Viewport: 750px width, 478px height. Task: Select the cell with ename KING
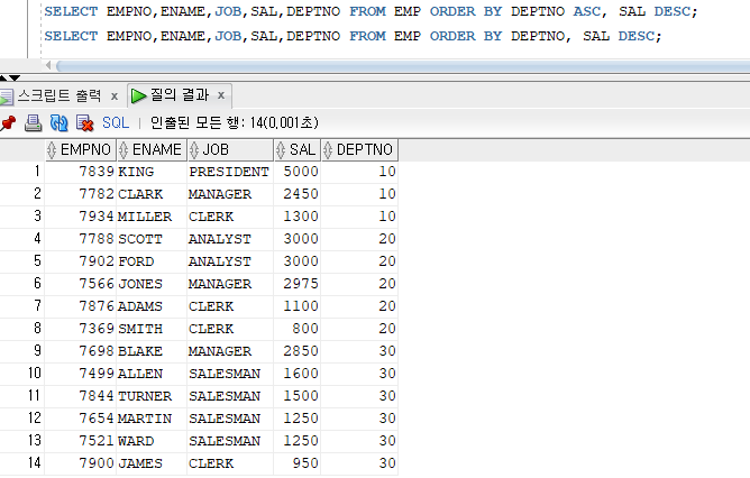[x=151, y=172]
